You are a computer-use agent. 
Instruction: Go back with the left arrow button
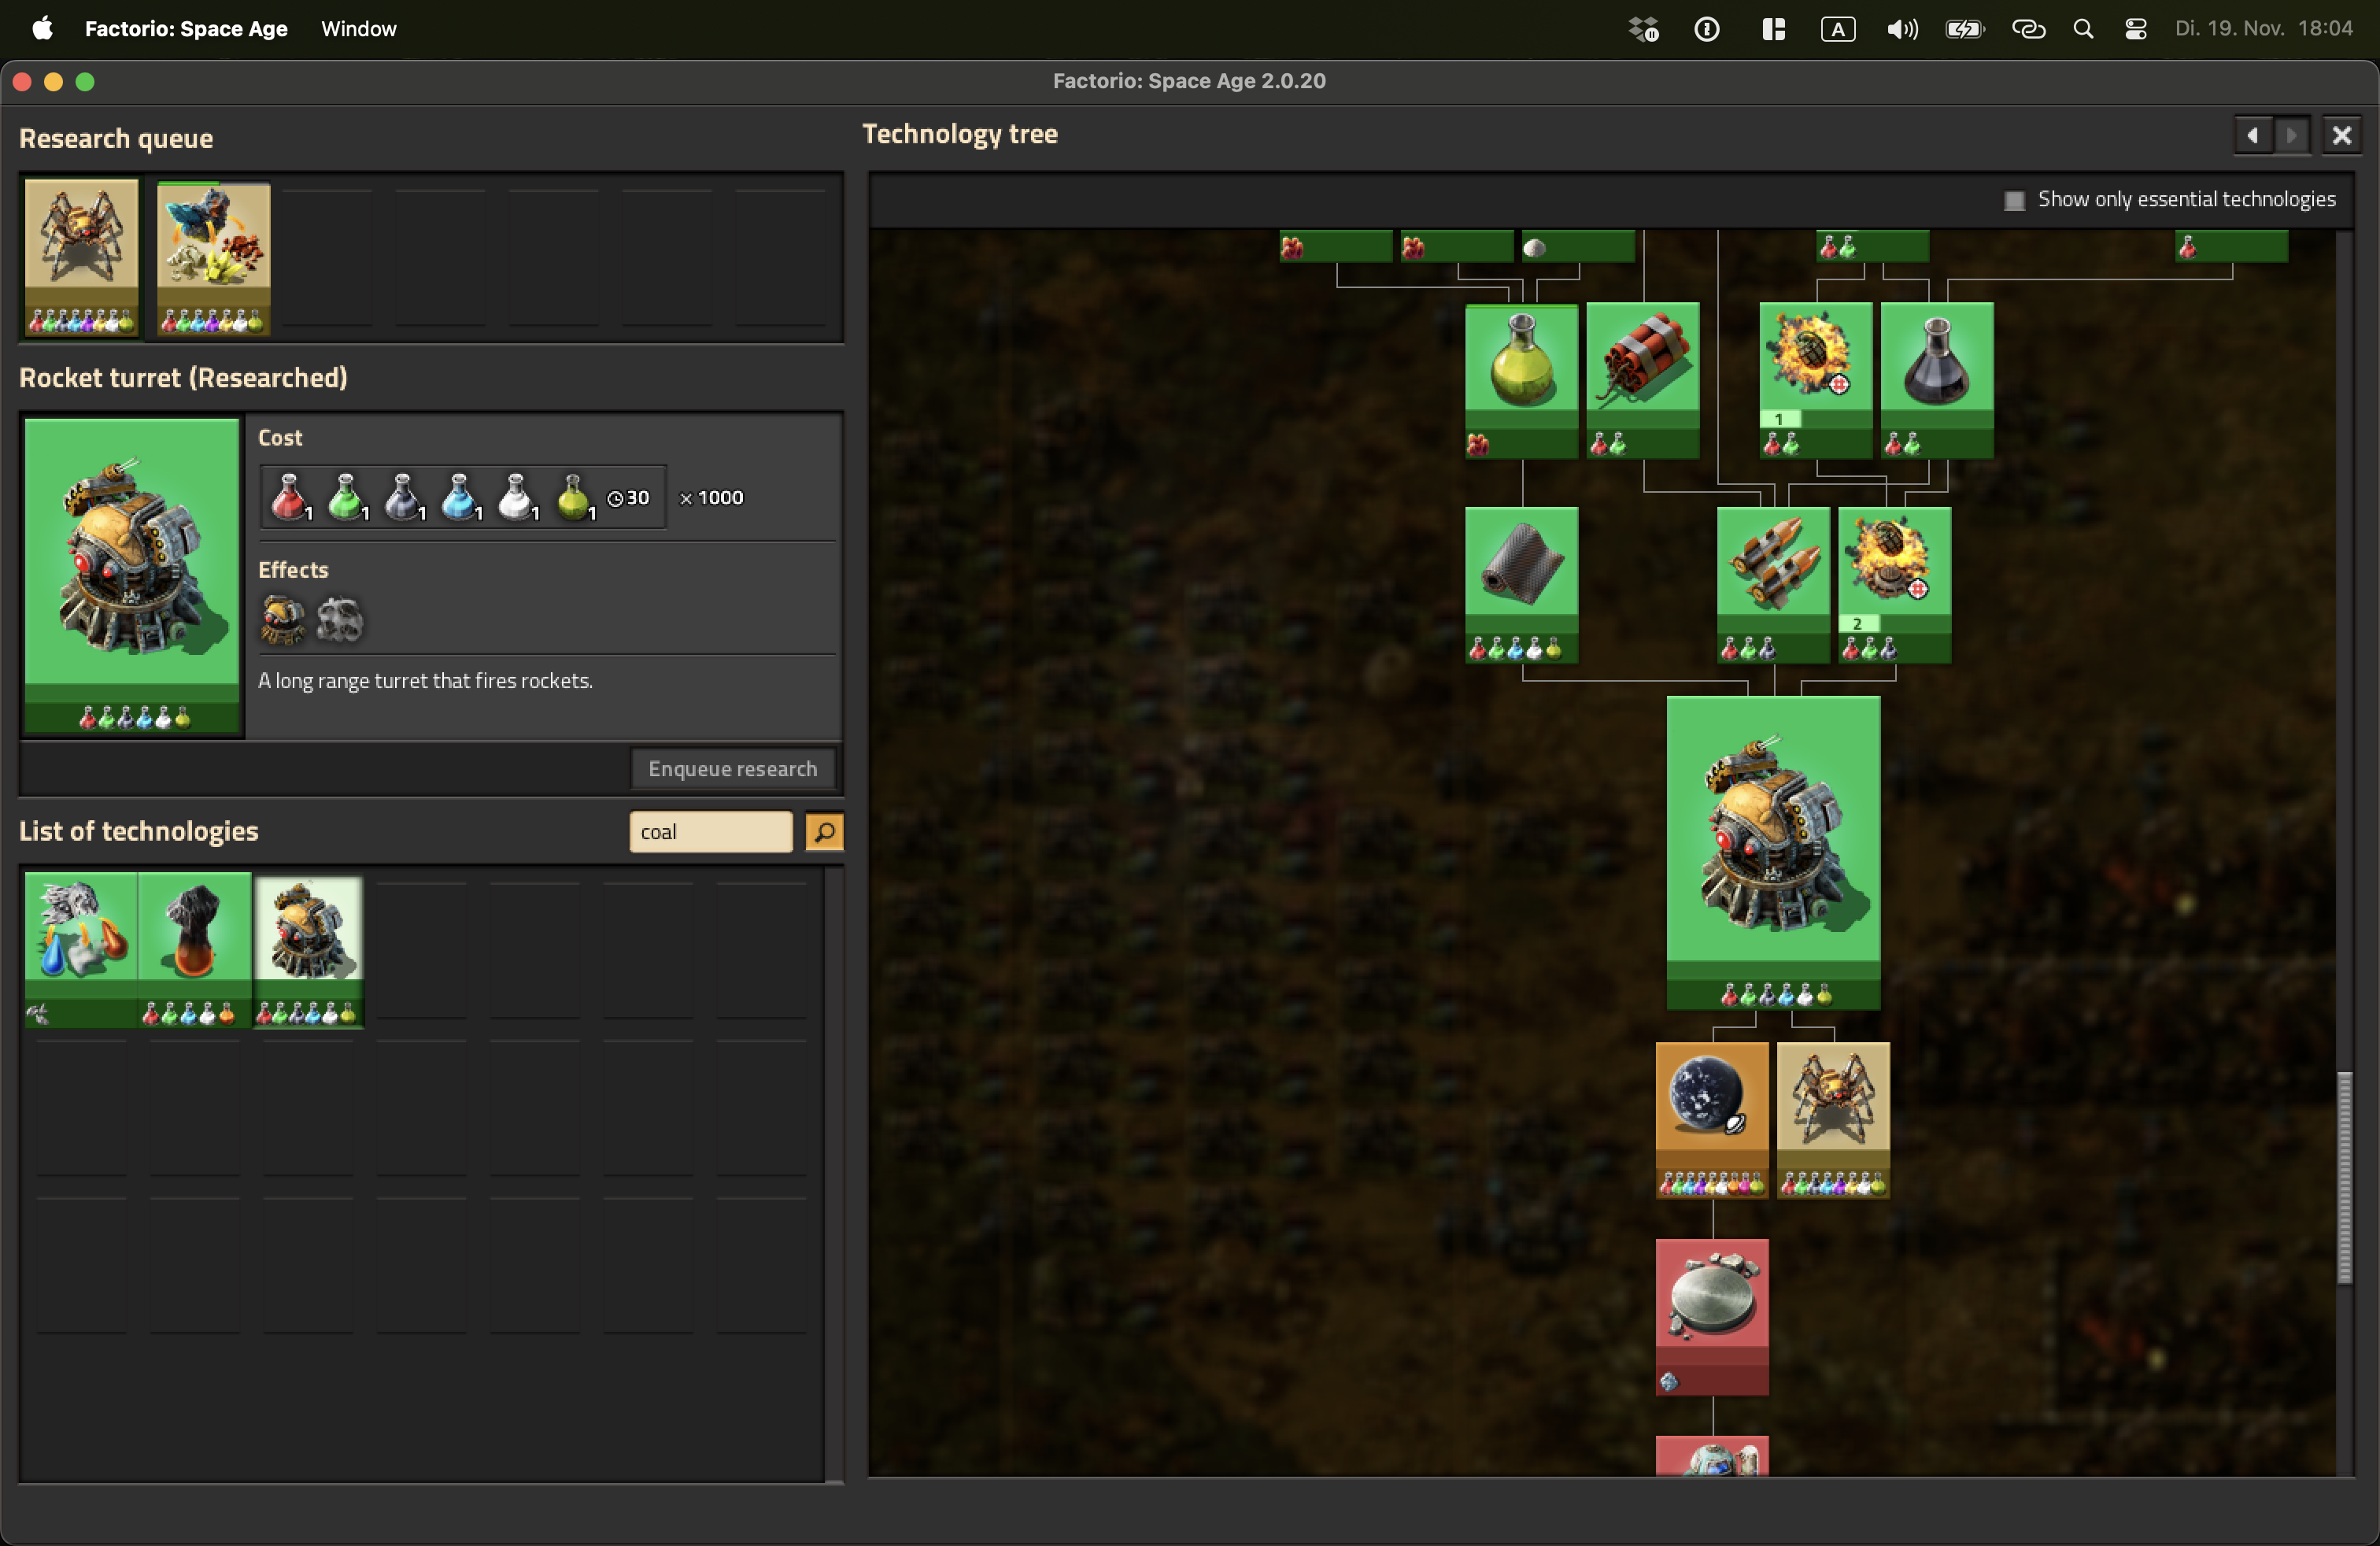(x=2253, y=135)
